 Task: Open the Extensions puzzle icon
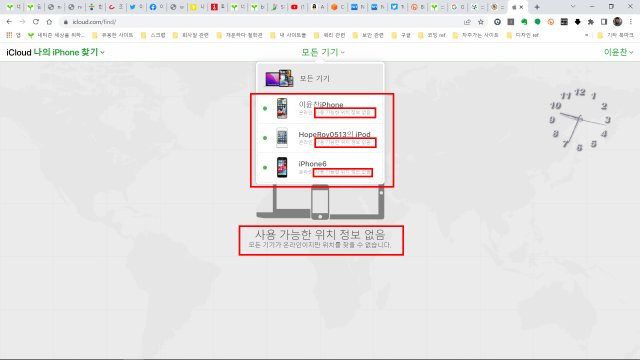click(x=591, y=22)
